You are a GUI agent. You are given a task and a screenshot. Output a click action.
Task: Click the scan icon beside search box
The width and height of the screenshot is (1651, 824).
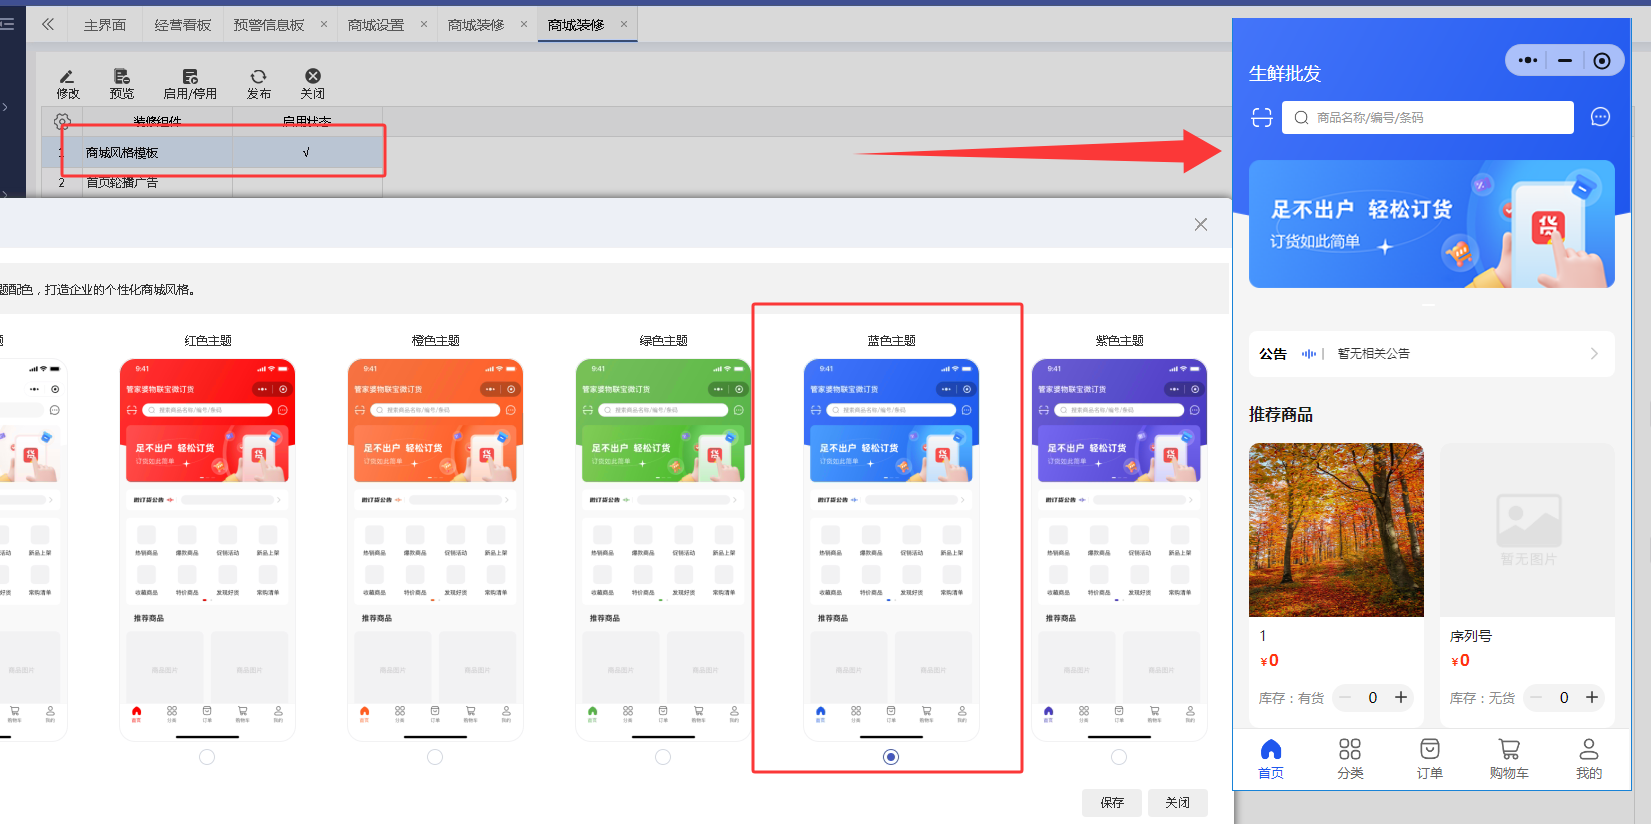(1262, 118)
